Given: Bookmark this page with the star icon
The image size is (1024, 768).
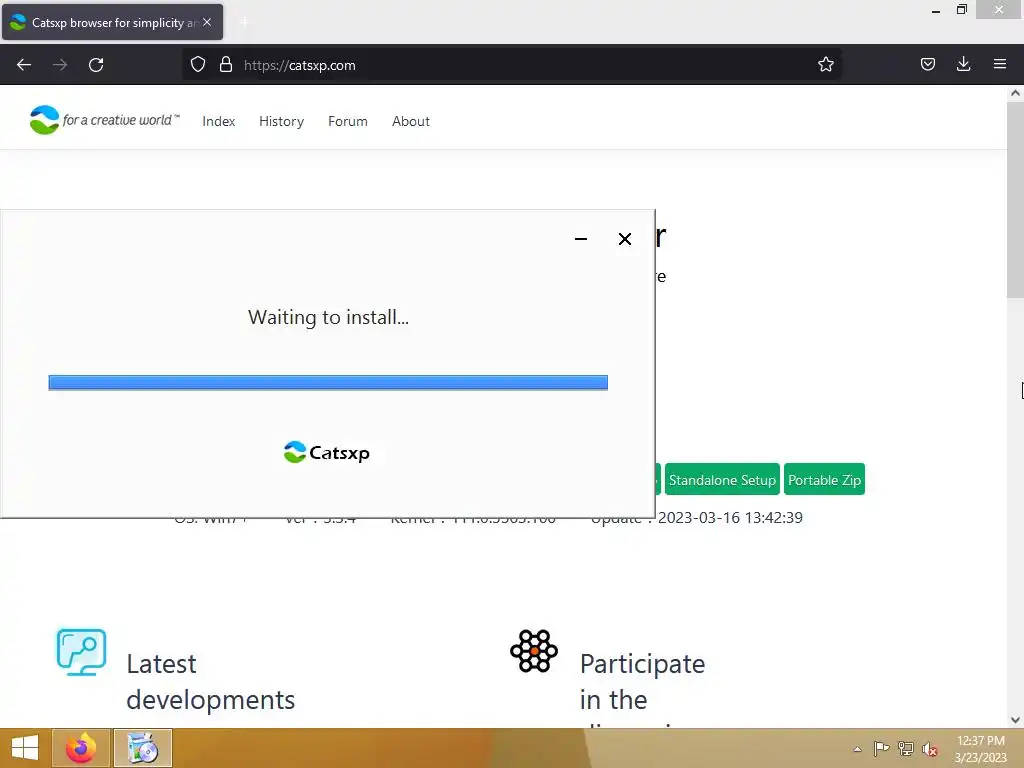Looking at the screenshot, I should [825, 65].
